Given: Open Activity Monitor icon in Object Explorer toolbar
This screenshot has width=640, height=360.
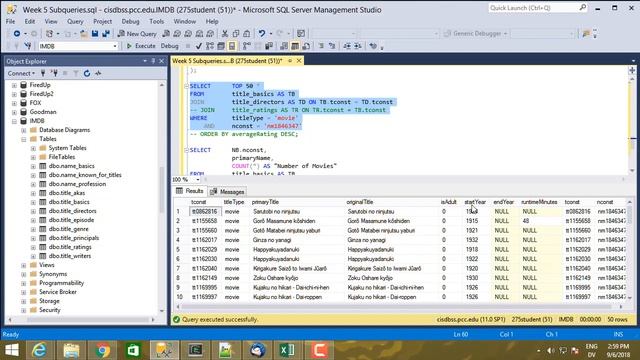Looking at the screenshot, I should 98,73.
